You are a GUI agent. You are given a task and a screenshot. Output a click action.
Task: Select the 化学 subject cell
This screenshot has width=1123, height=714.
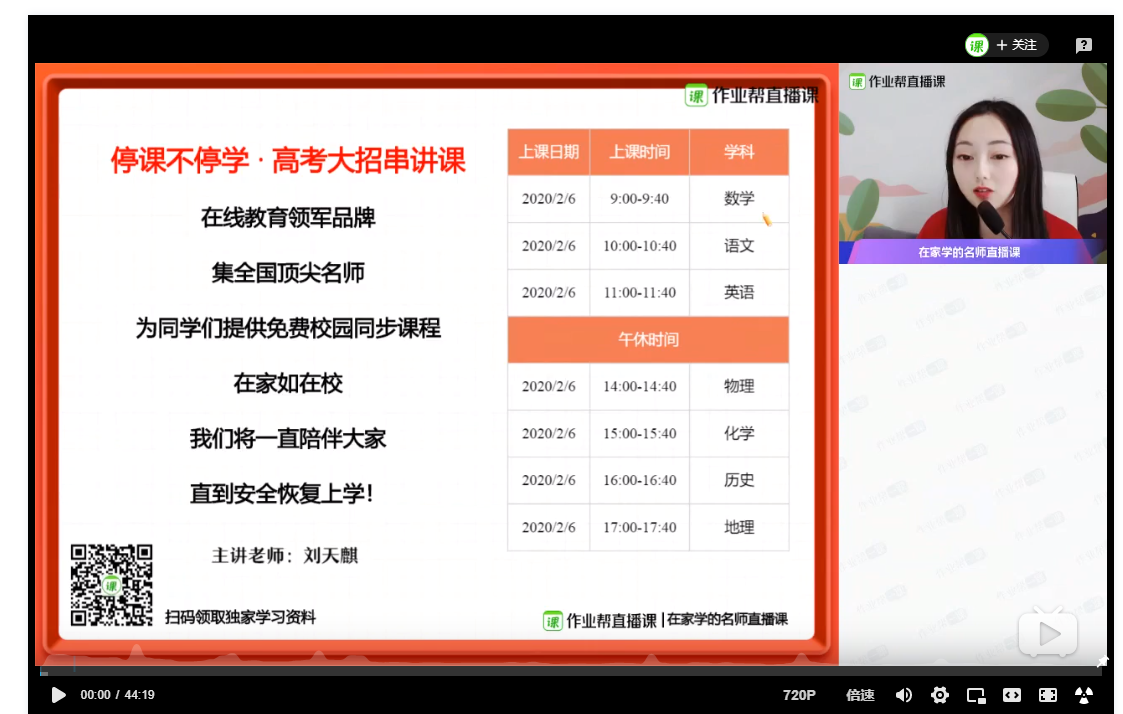(739, 433)
